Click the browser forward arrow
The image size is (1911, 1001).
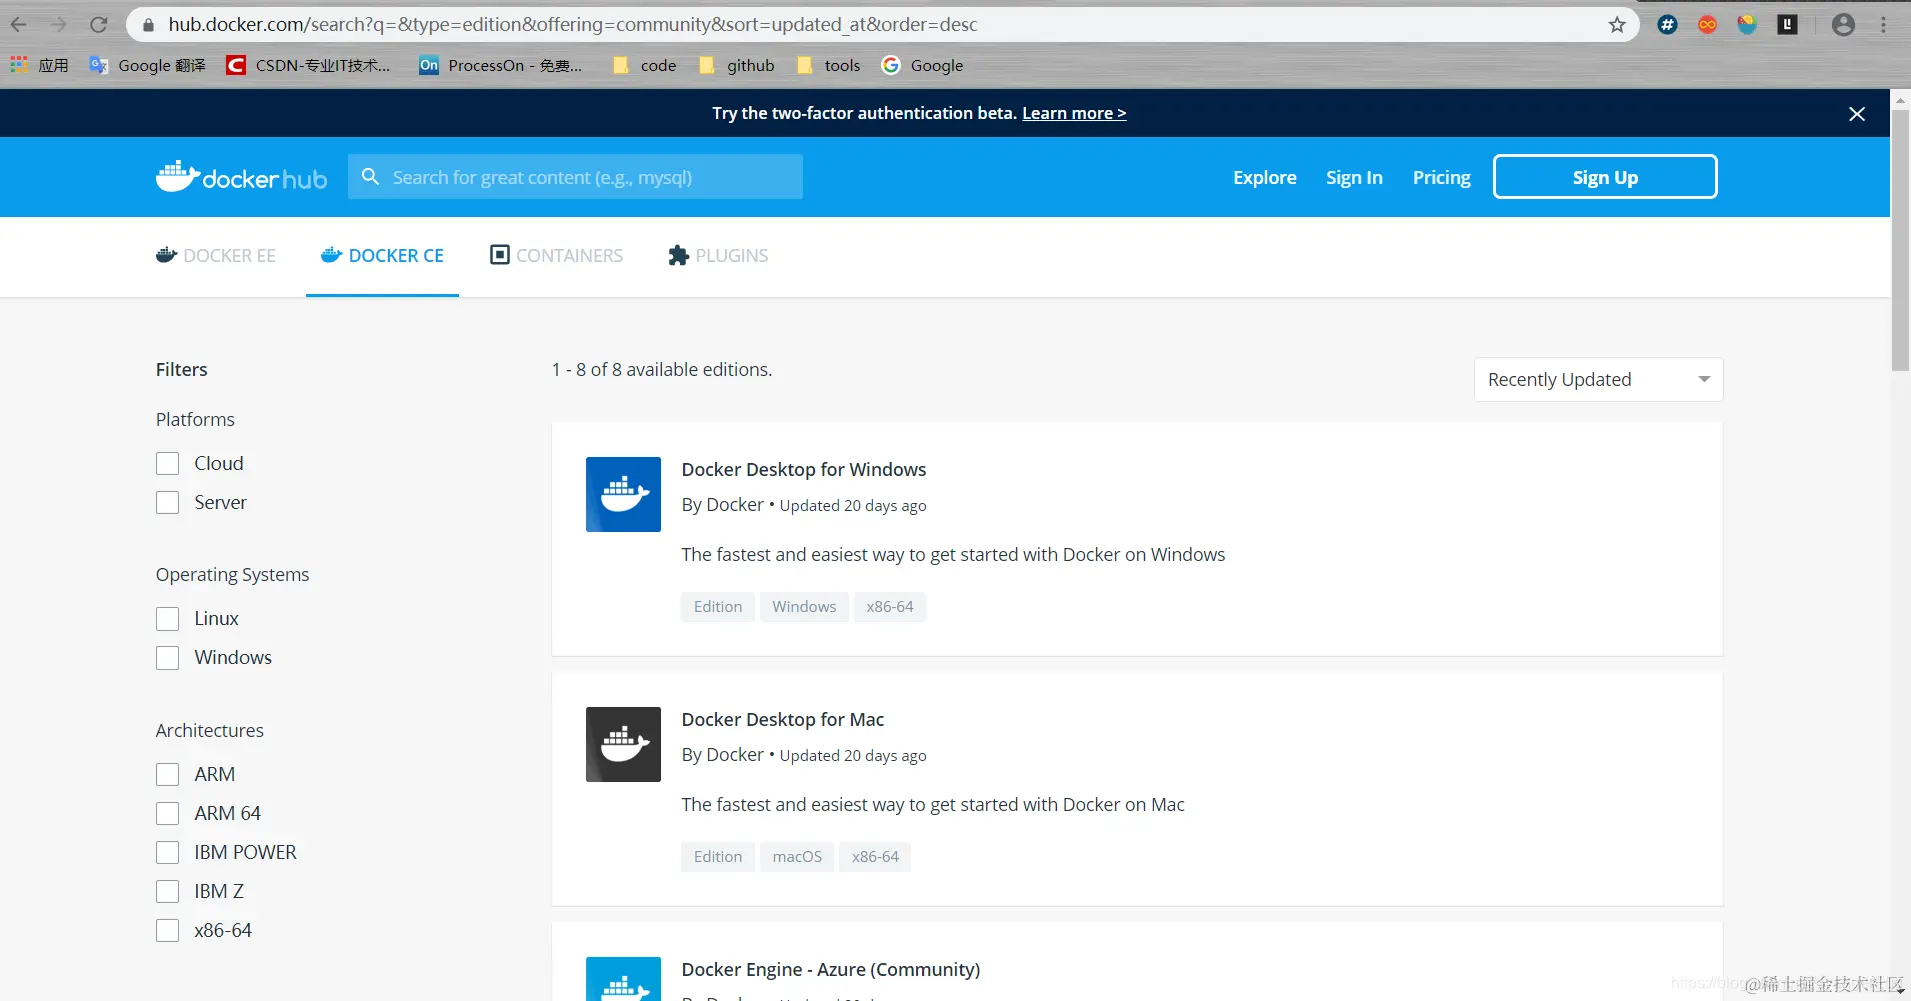coord(58,25)
